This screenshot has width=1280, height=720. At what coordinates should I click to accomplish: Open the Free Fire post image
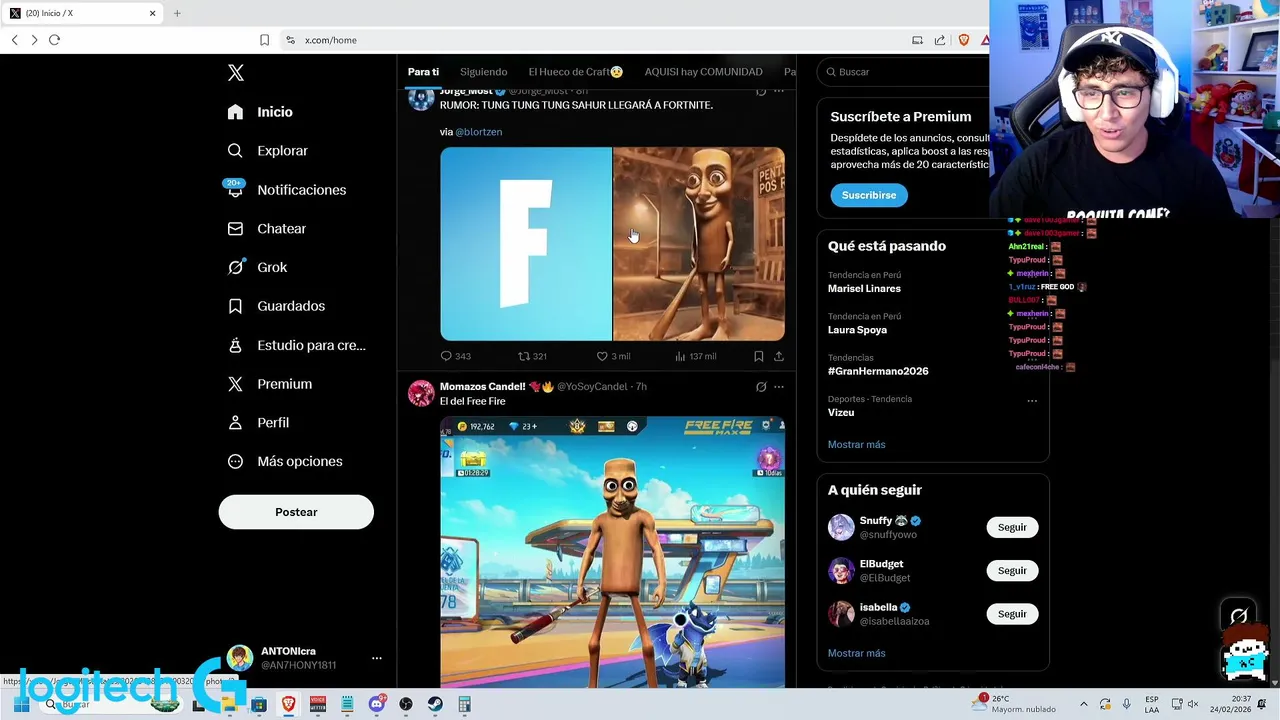tap(613, 553)
